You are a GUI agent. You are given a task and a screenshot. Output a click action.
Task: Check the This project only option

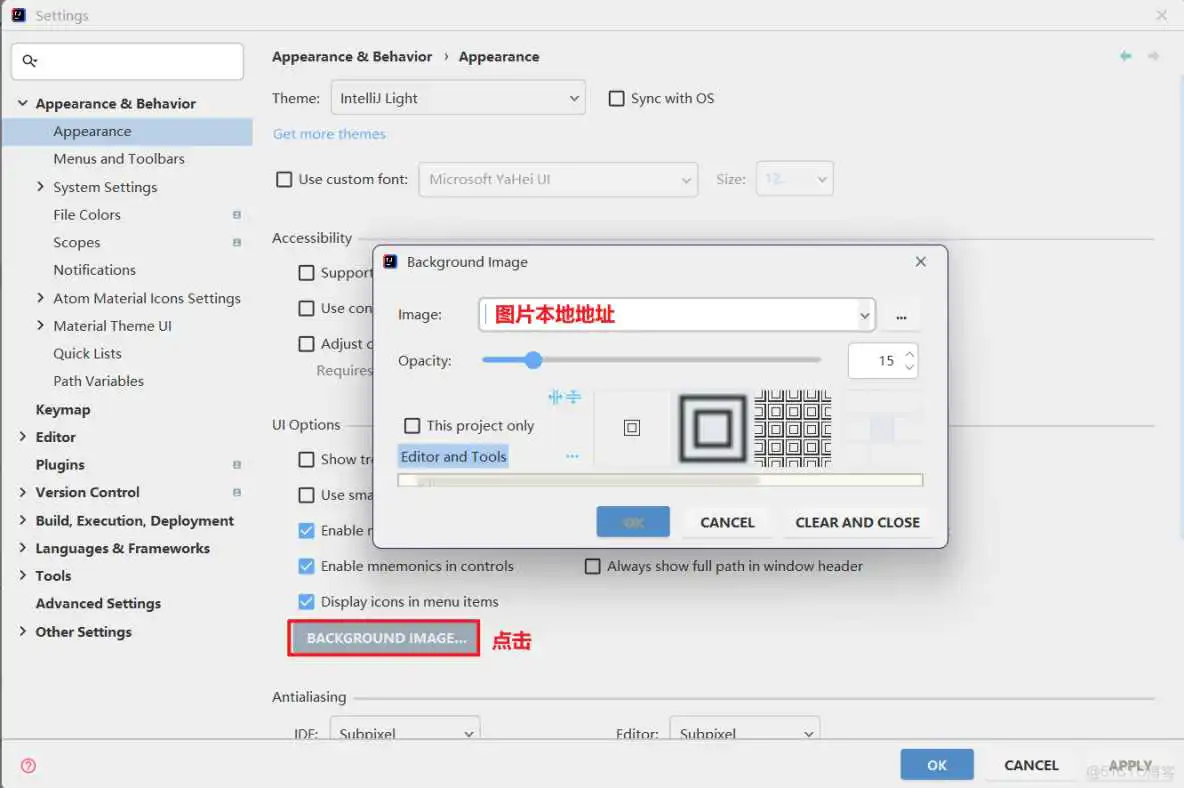click(x=411, y=425)
